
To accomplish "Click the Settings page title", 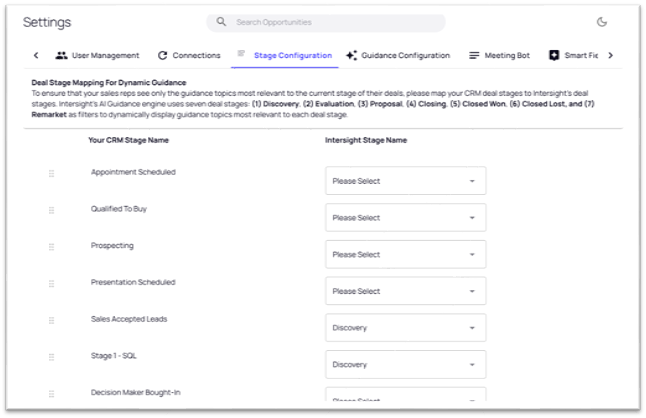I will pyautogui.click(x=47, y=22).
